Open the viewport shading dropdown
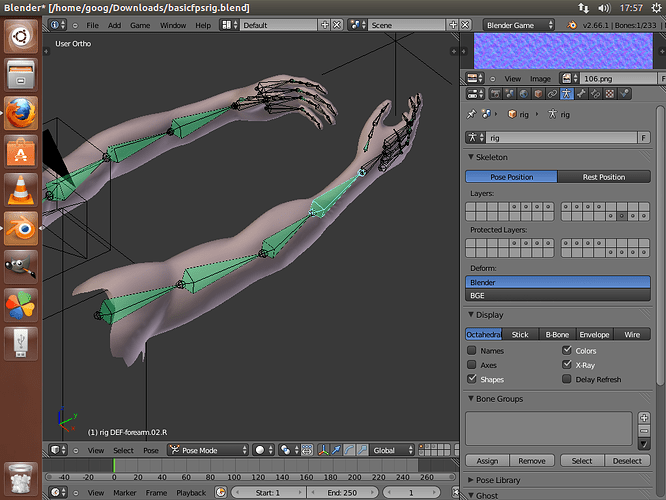 (263, 450)
